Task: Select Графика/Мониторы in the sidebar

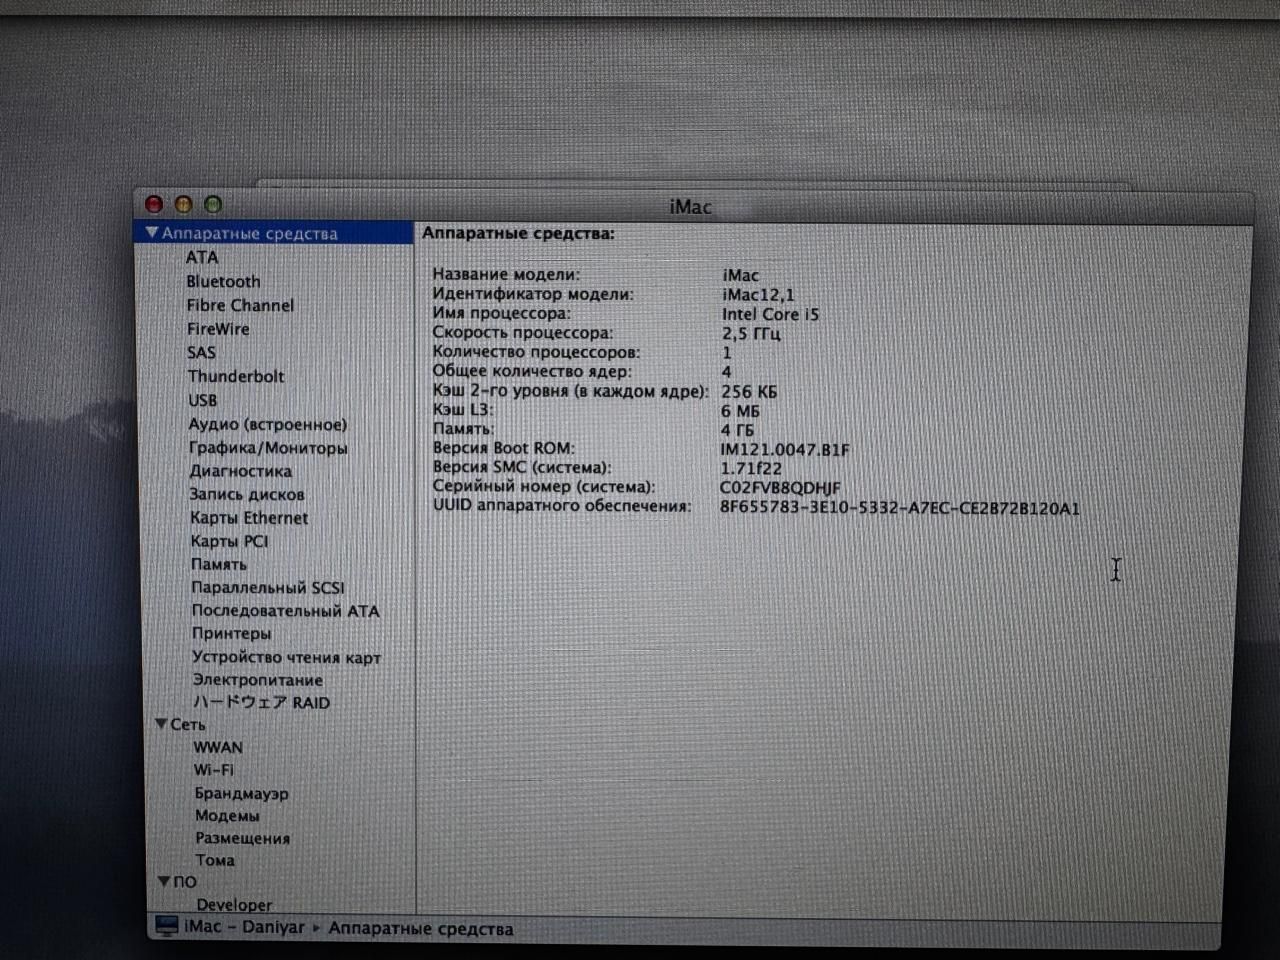Action: coord(268,448)
